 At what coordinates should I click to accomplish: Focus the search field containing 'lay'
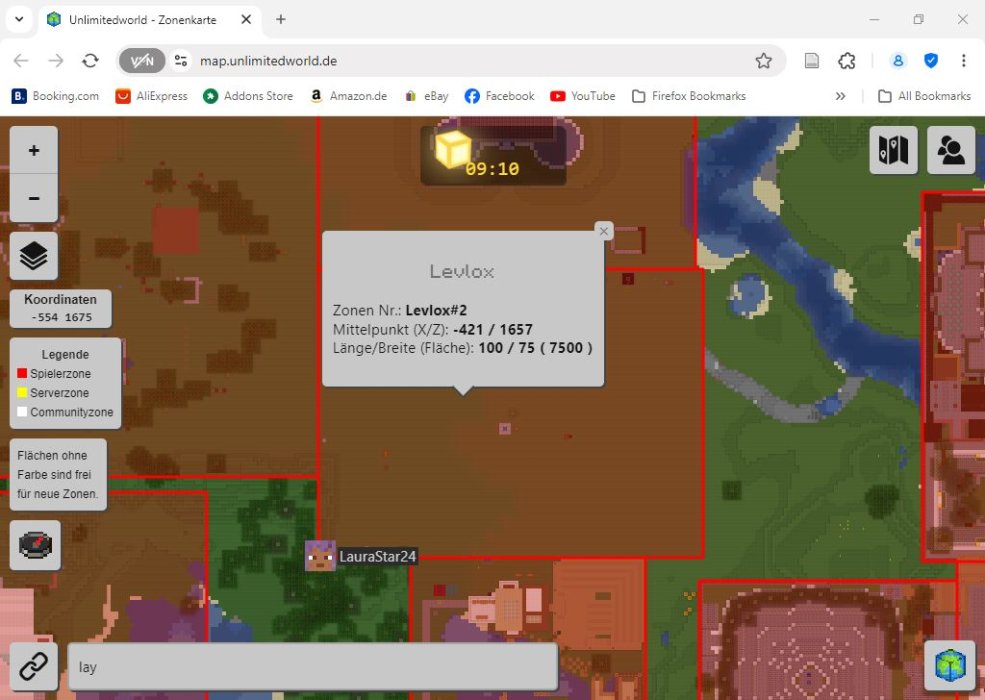coord(313,667)
